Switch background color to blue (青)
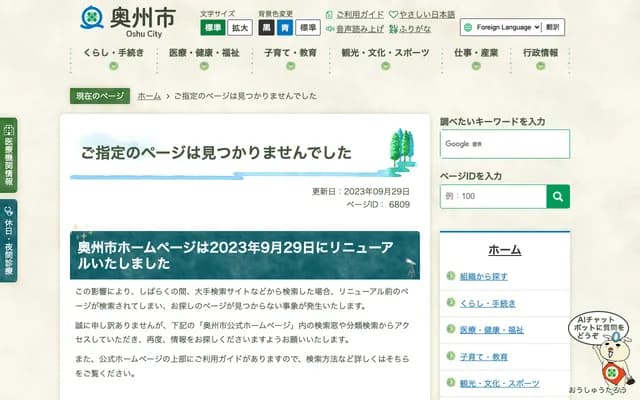Viewport: 640px width, 400px height. pyautogui.click(x=285, y=28)
